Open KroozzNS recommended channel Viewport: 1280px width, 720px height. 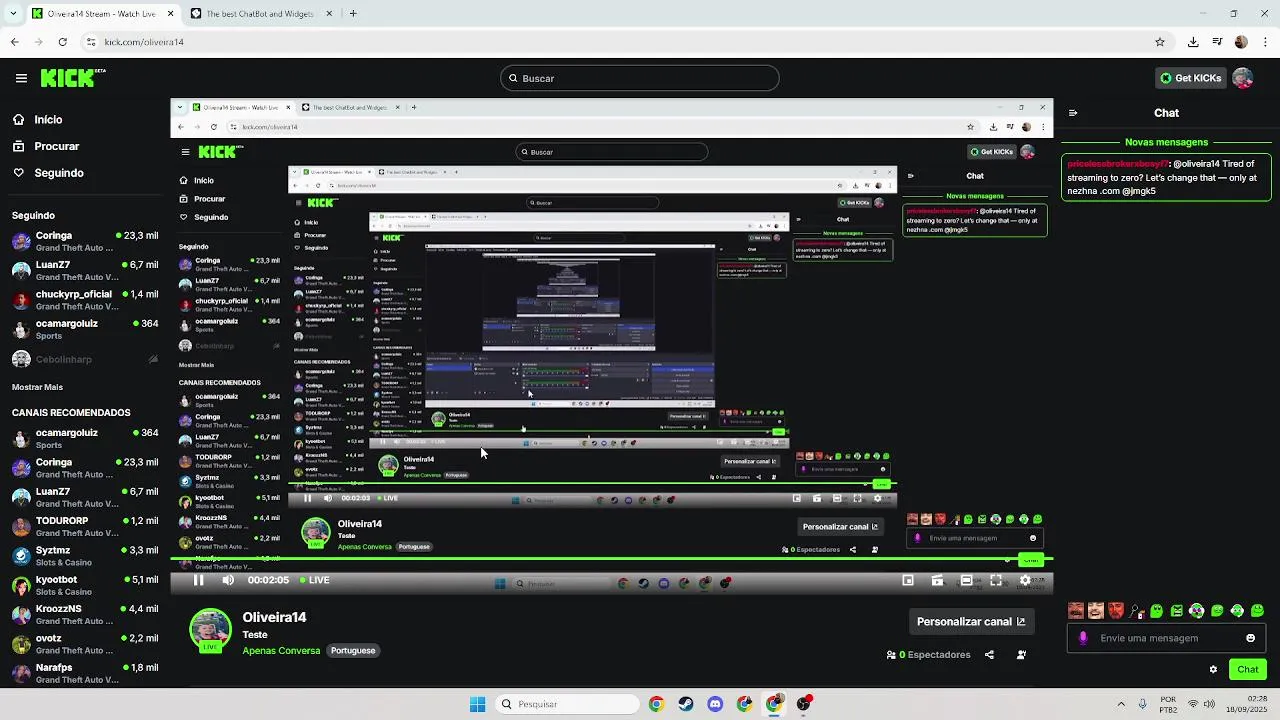[x=85, y=614]
